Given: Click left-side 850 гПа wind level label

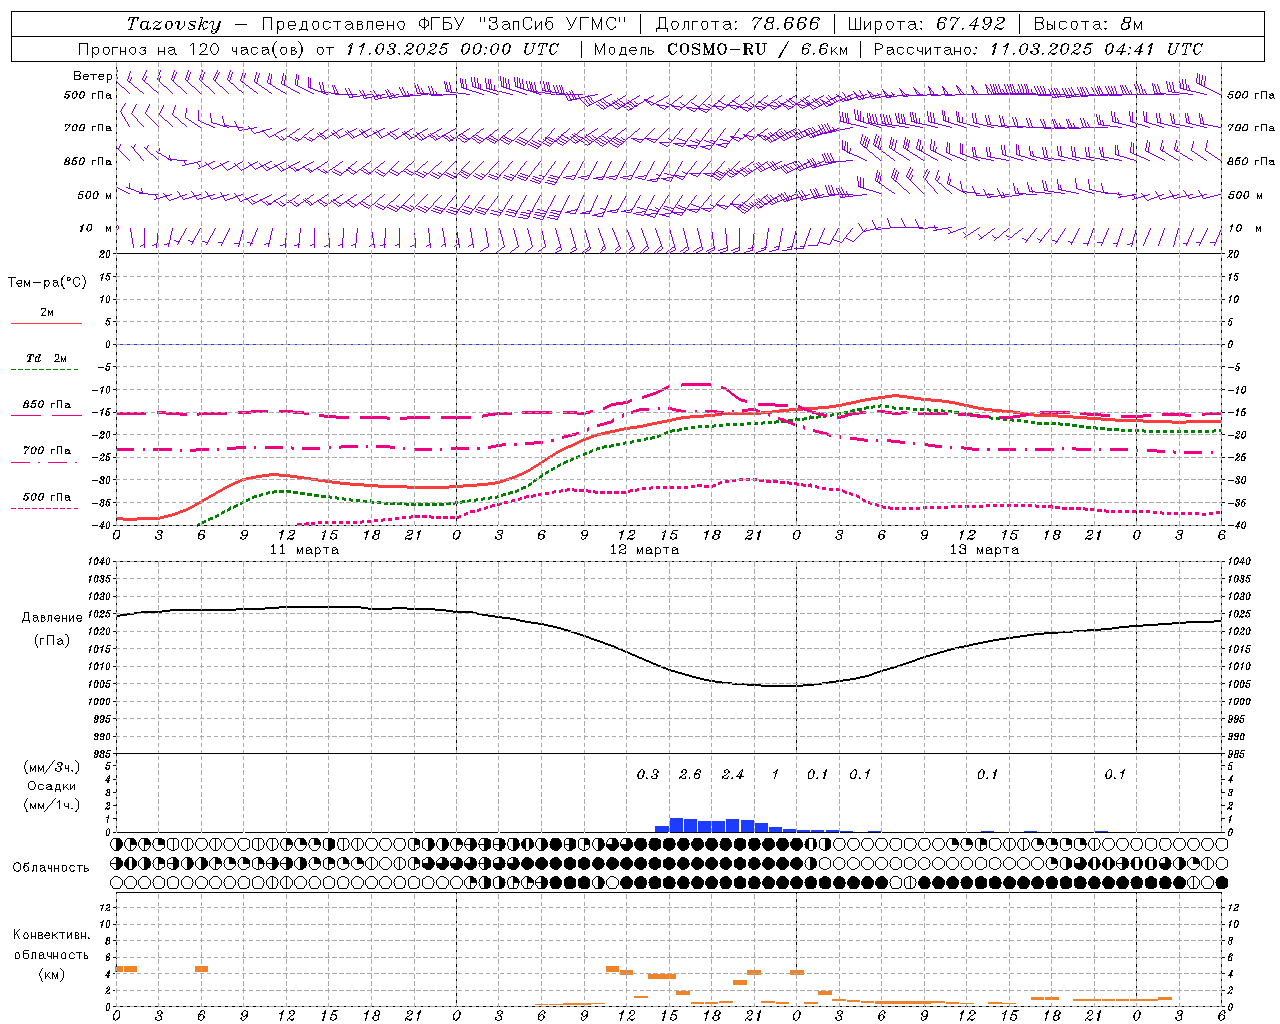Looking at the screenshot, I should coord(88,161).
